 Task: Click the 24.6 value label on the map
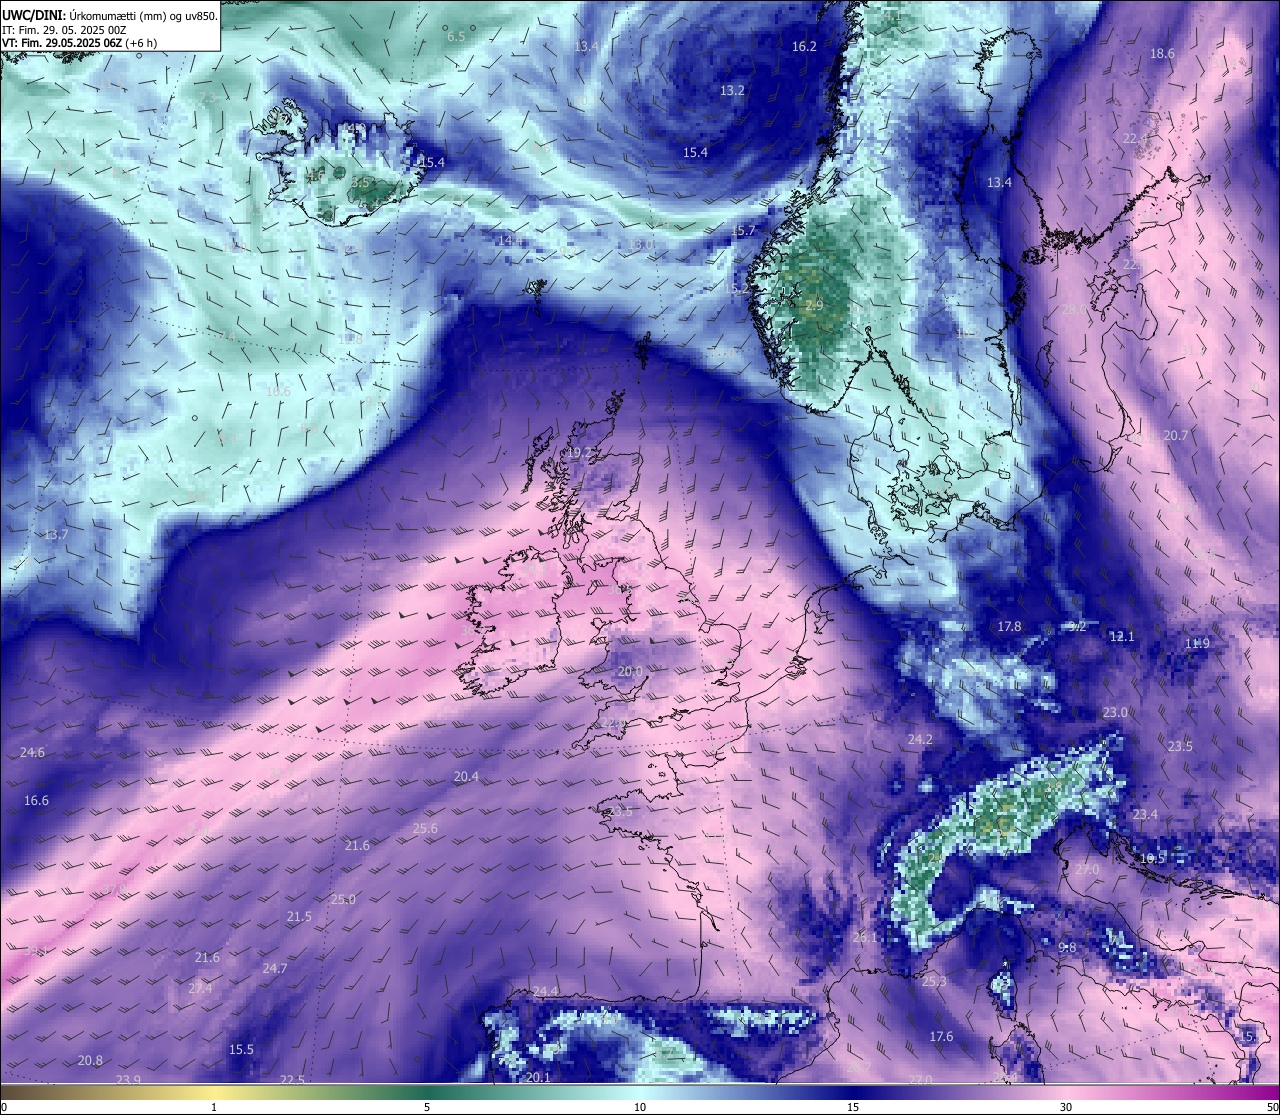pyautogui.click(x=32, y=753)
